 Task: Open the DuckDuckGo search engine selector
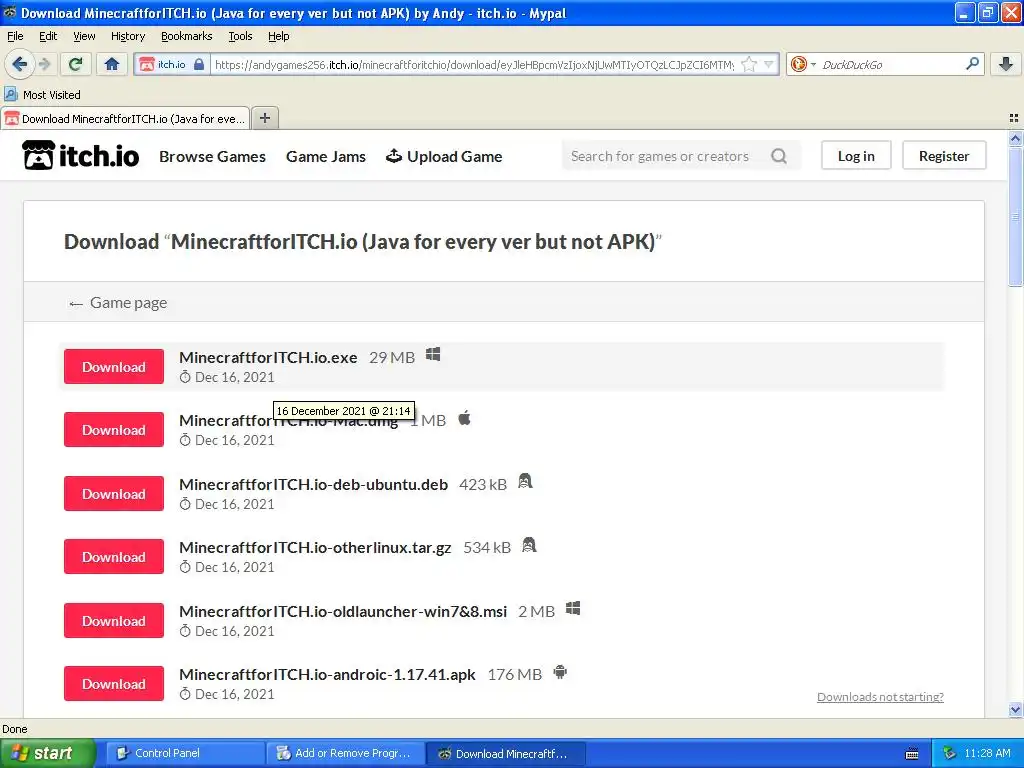click(803, 64)
